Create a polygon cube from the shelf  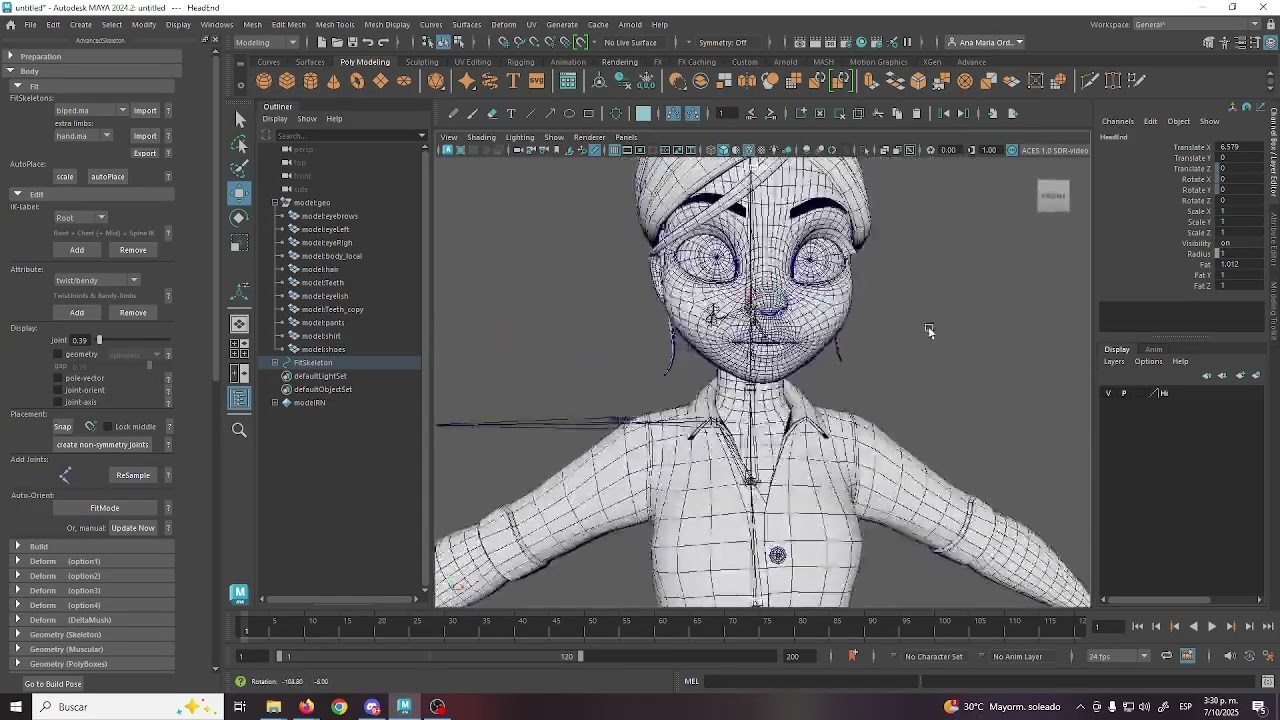pos(287,81)
